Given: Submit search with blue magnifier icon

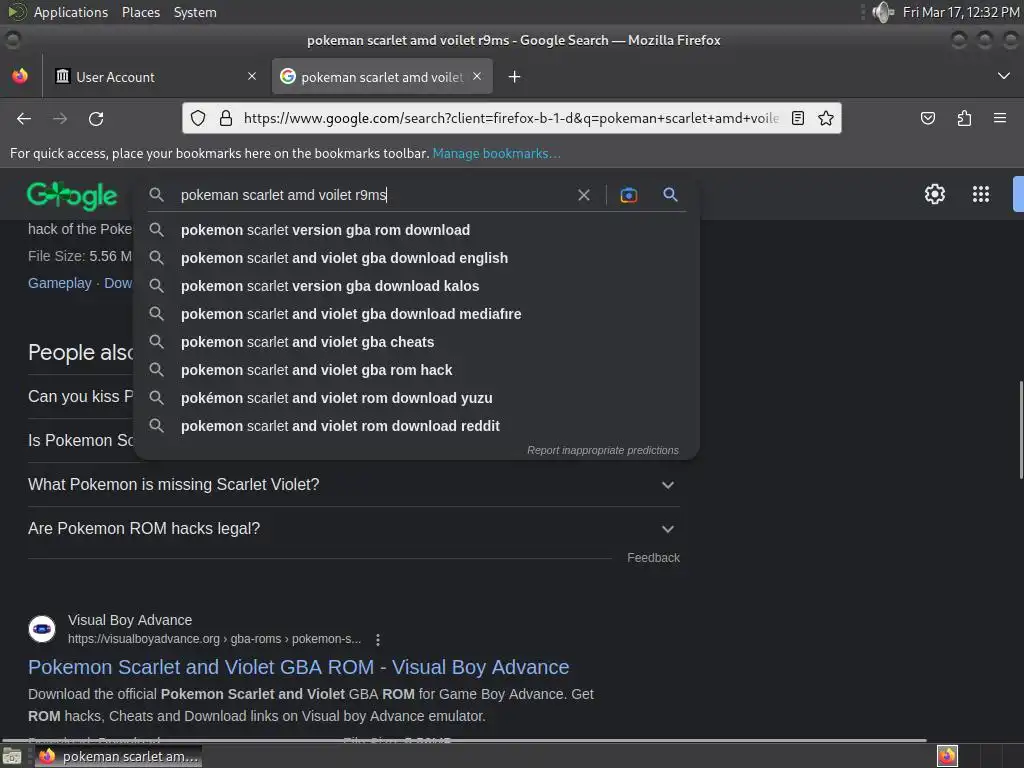Looking at the screenshot, I should pyautogui.click(x=670, y=195).
